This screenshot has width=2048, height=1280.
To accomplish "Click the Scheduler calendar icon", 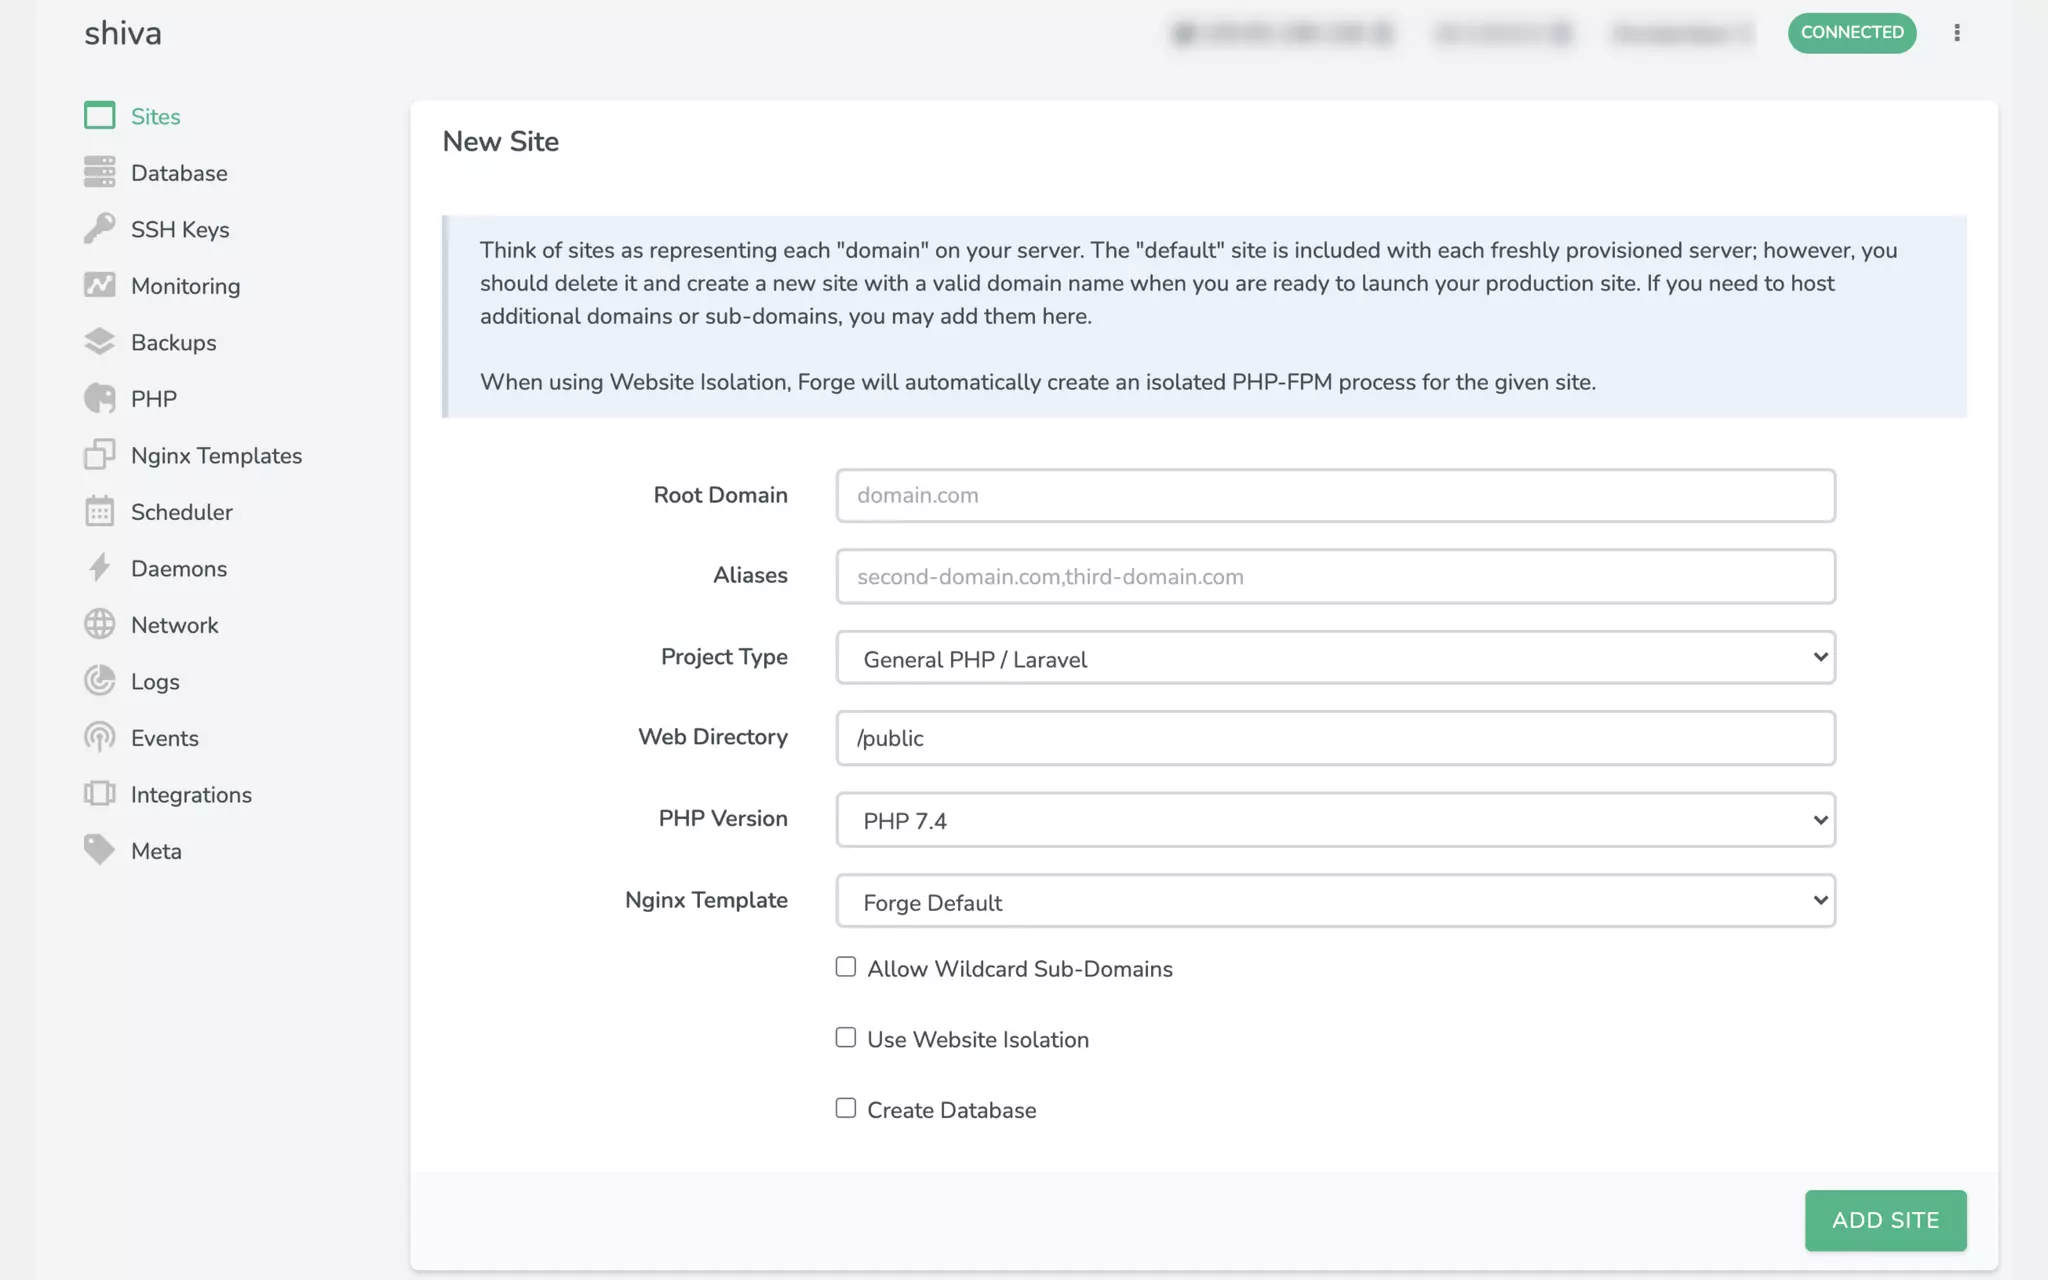I will 99,511.
